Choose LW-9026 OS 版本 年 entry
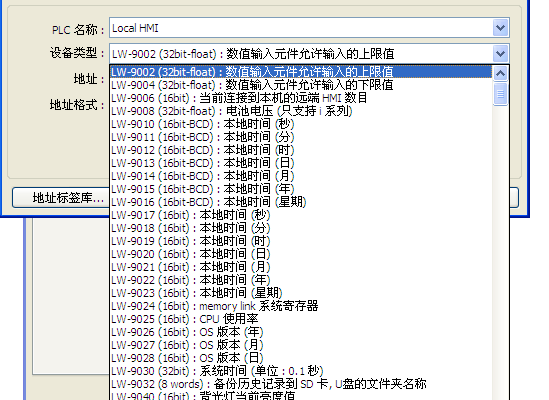 [x=301, y=332]
